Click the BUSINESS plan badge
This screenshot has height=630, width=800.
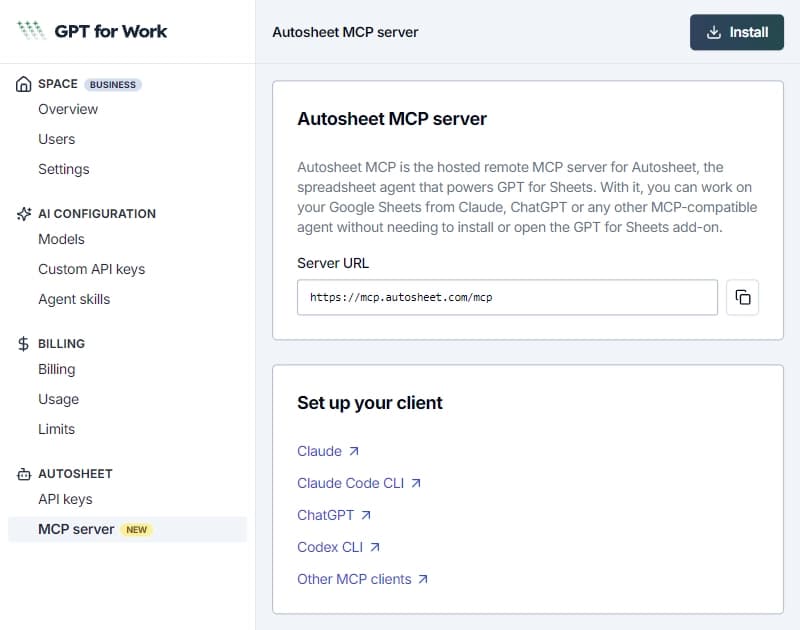click(113, 85)
